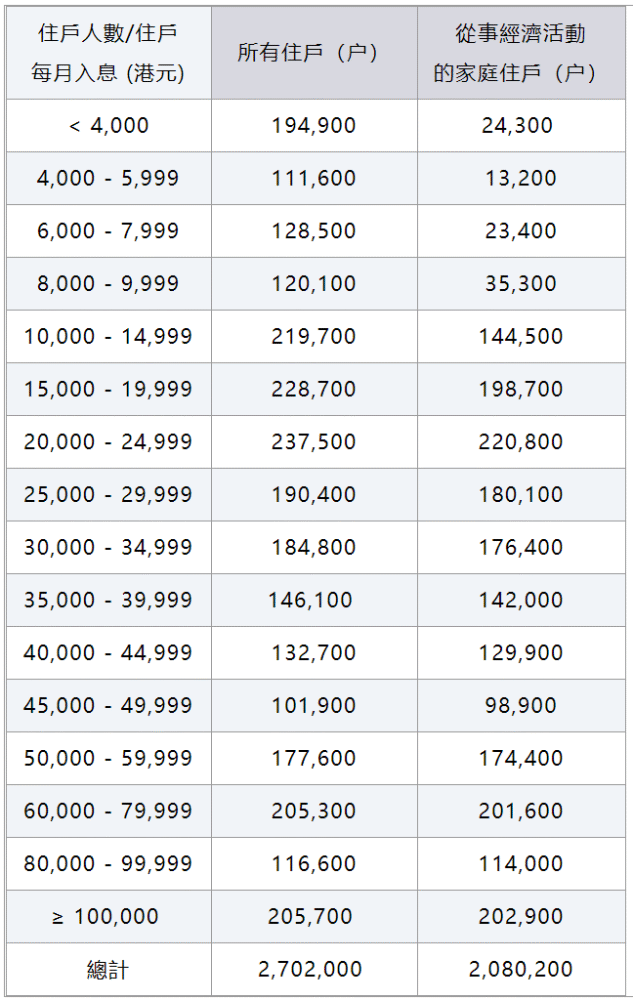Select the '4,000 - 5,999' income range
This screenshot has width=633, height=1000.
109,179
